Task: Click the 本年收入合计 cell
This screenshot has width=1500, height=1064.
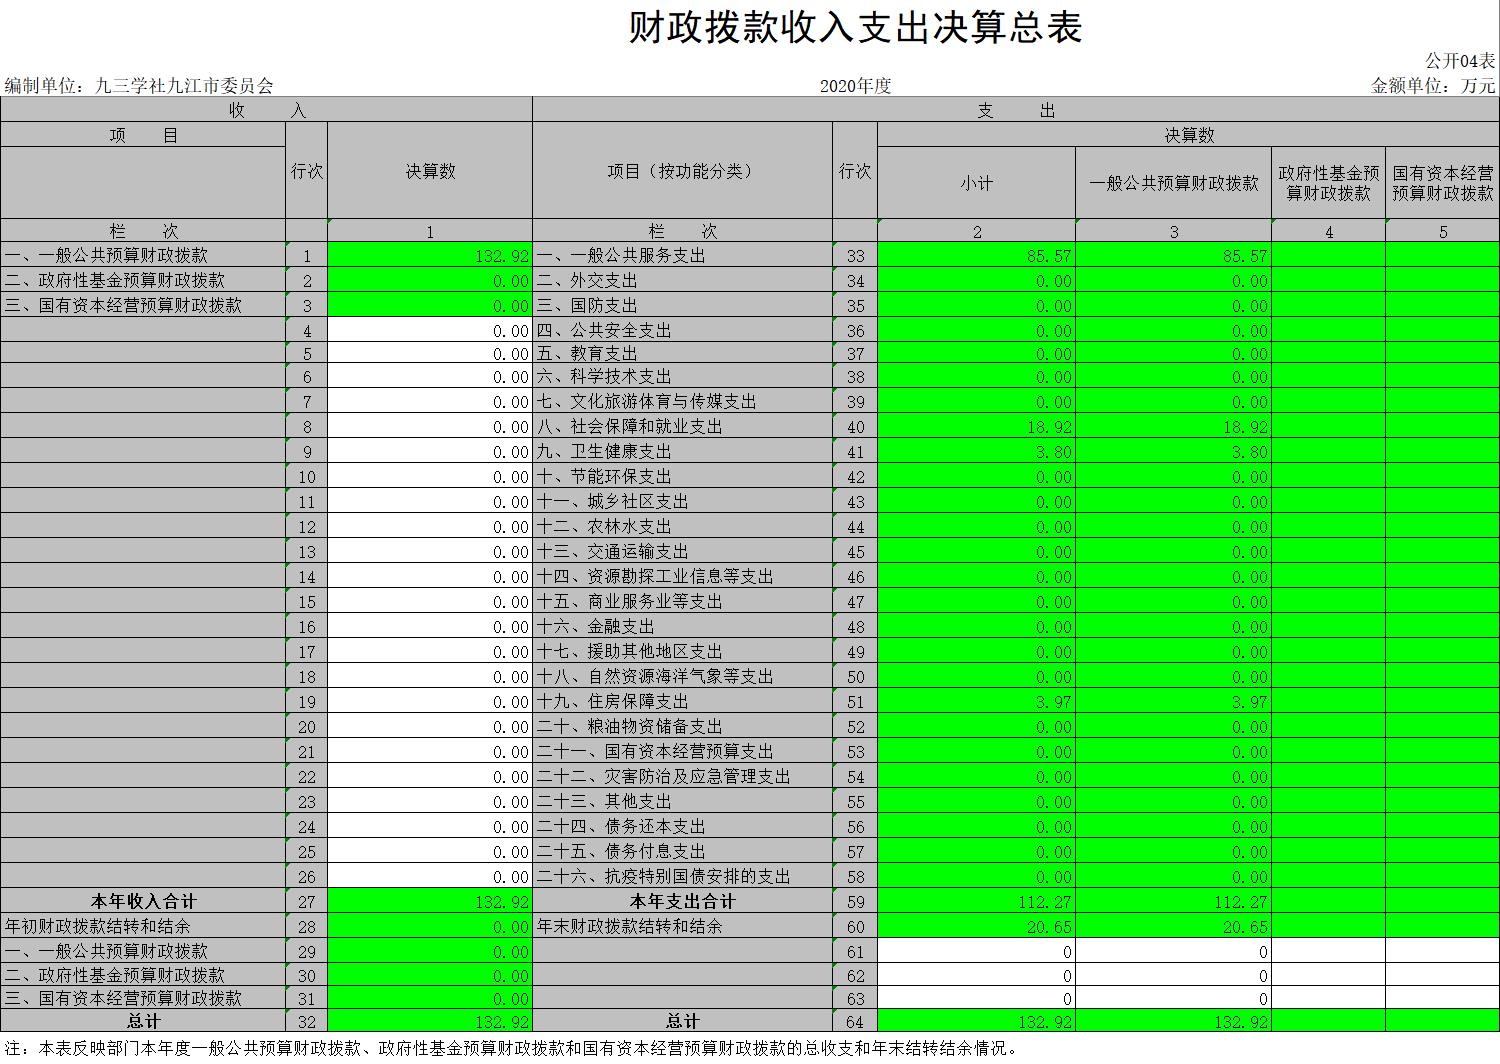Action: (x=144, y=902)
